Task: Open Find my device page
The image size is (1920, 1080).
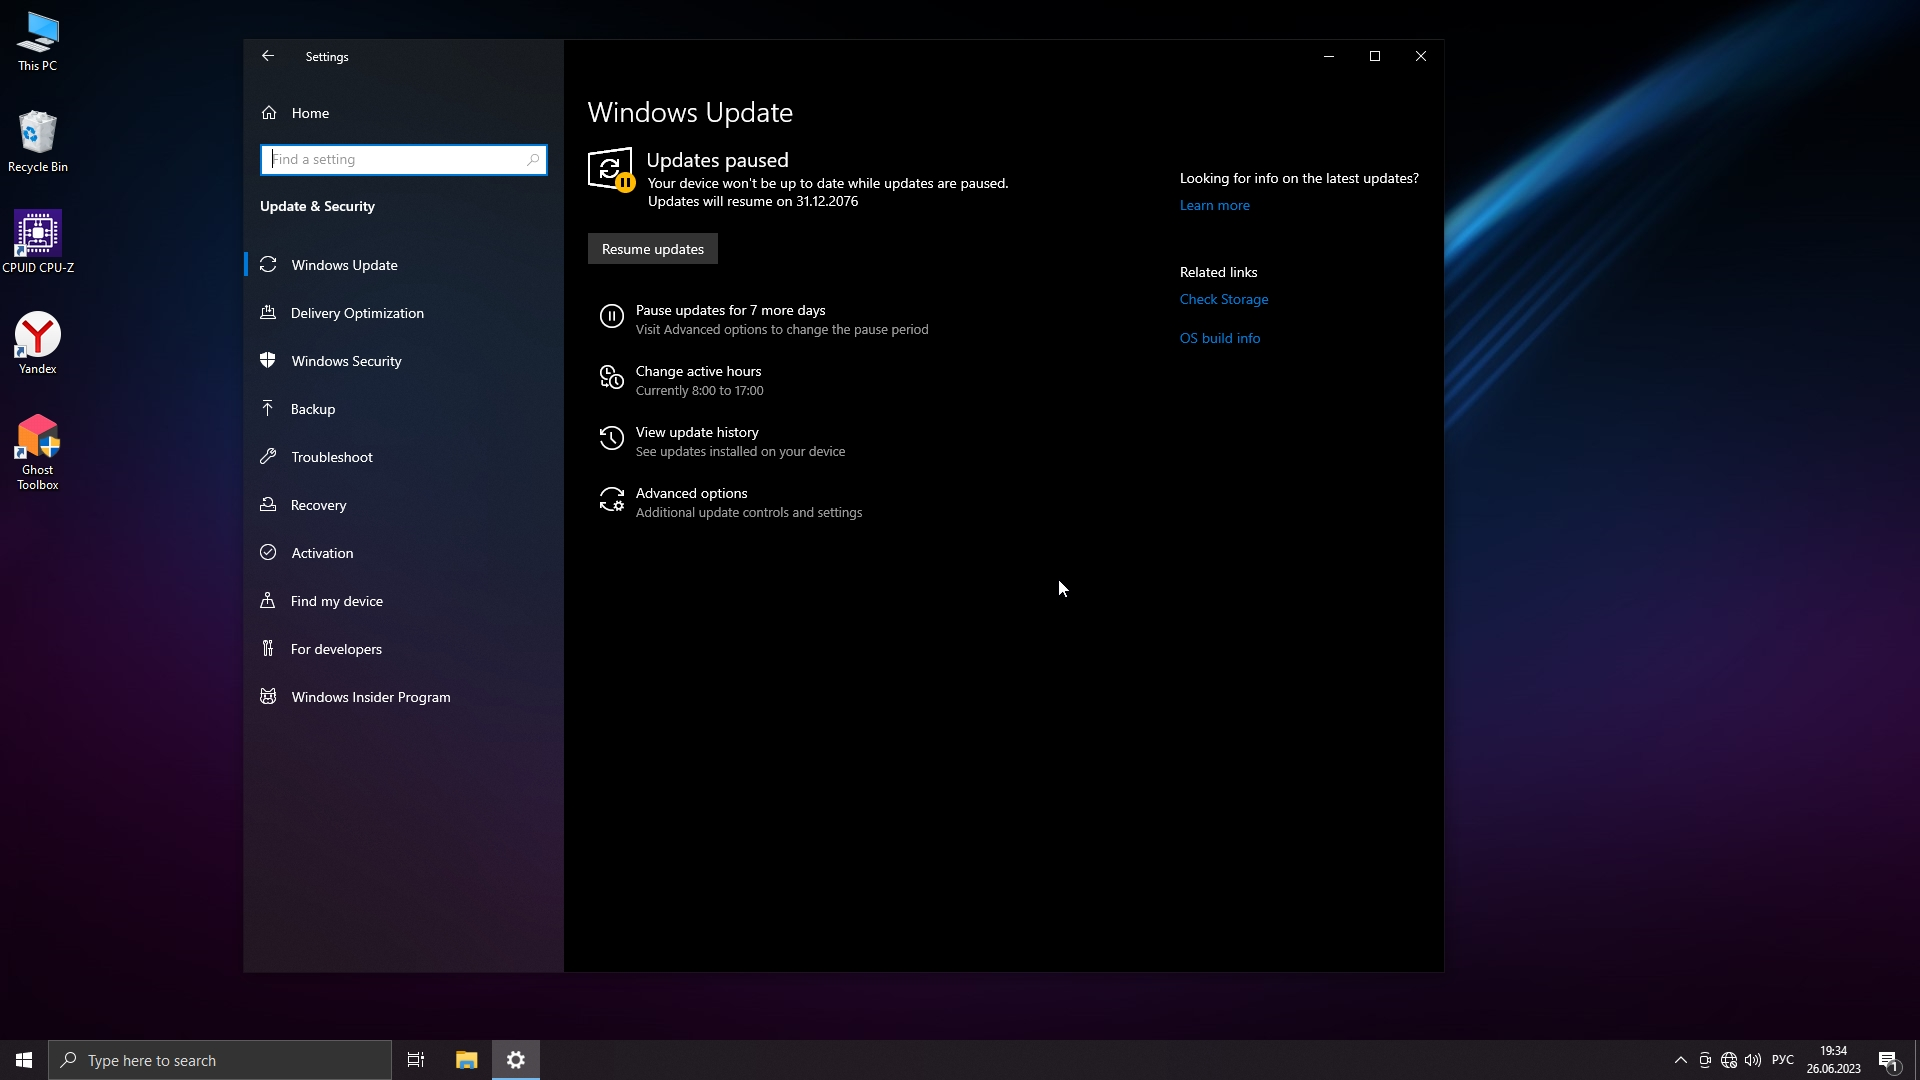Action: (x=336, y=601)
